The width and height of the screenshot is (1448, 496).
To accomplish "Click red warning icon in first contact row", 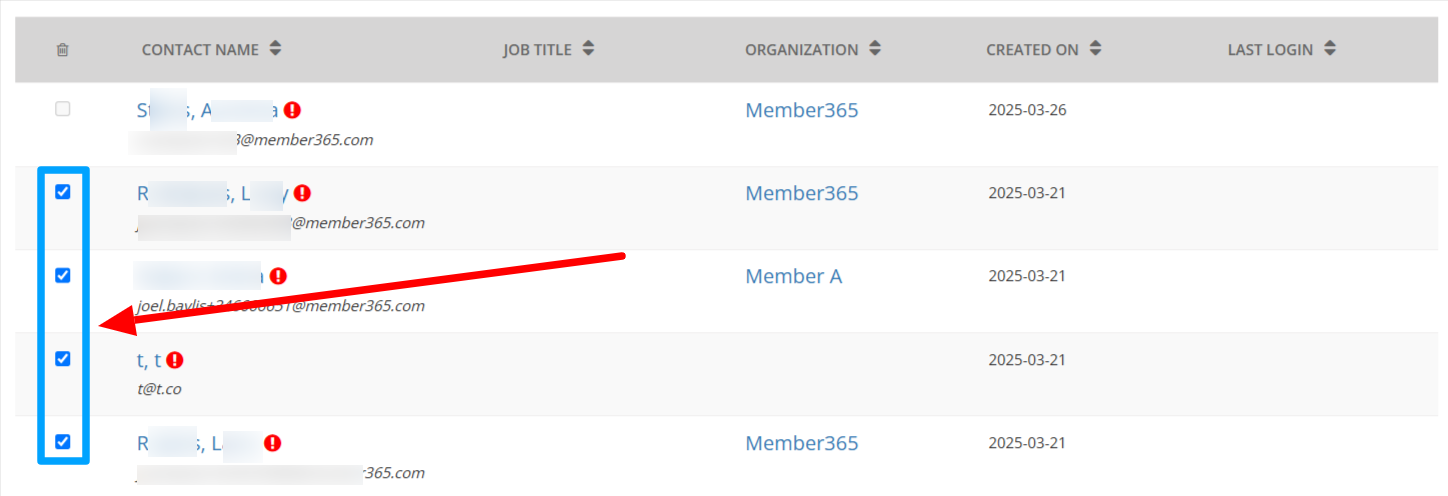I will [x=292, y=110].
